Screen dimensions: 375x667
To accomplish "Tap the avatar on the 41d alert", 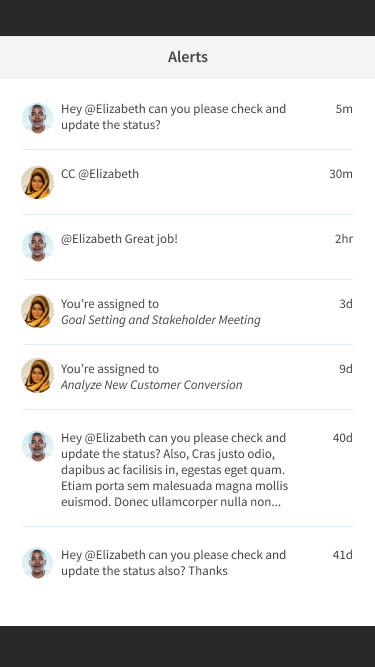I will 37,563.
